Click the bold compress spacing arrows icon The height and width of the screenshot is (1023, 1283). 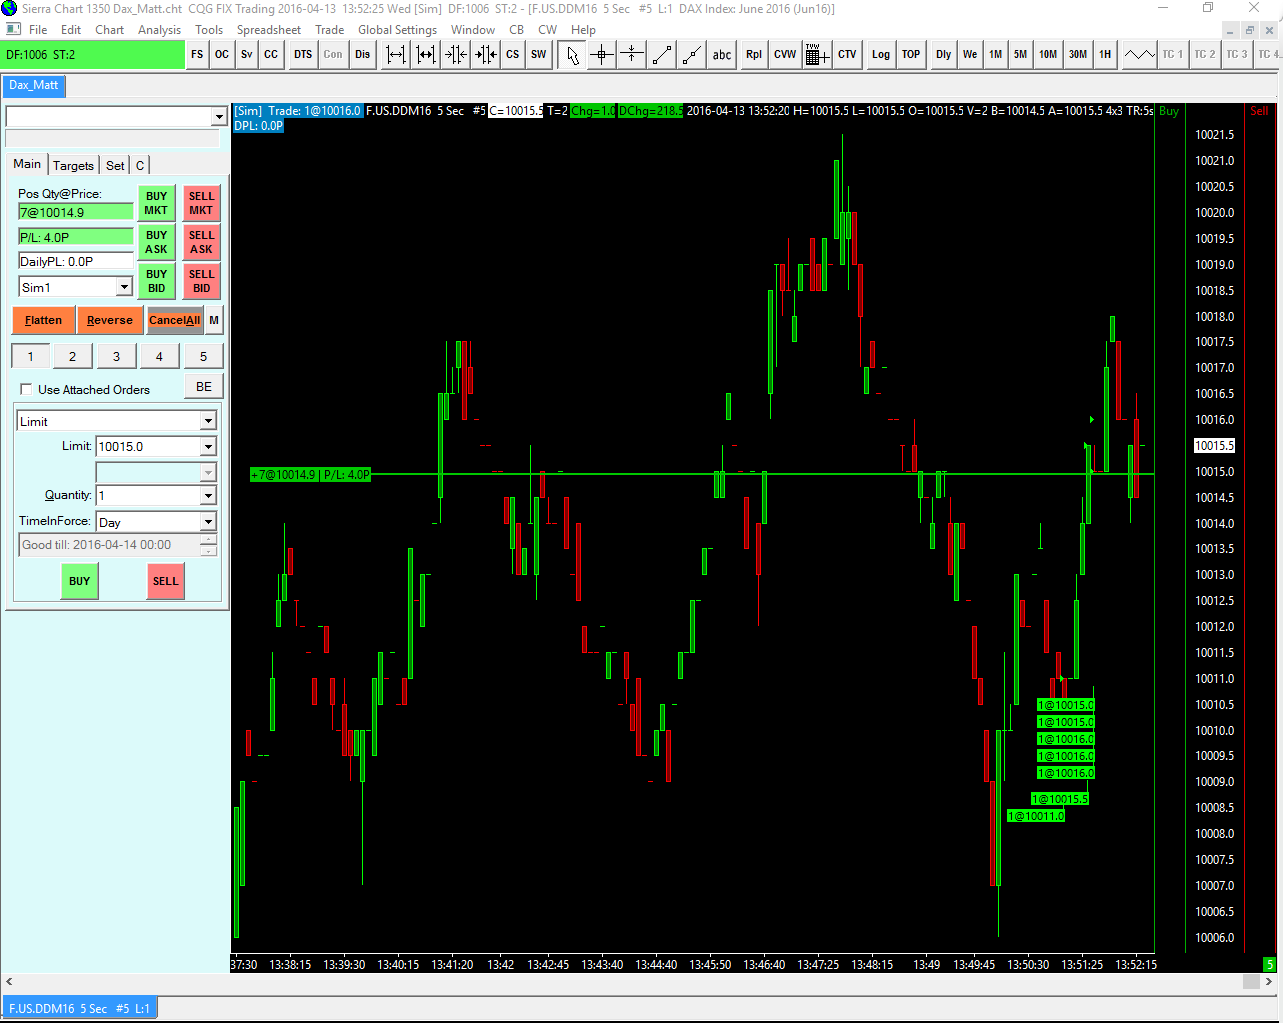coord(486,55)
